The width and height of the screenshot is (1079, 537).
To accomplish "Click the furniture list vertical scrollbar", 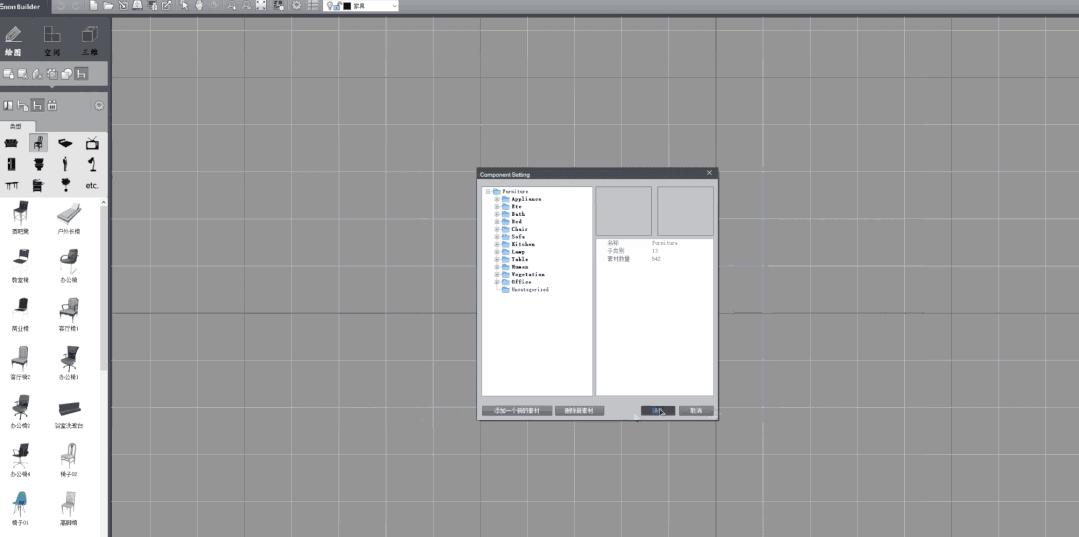I will [x=104, y=289].
